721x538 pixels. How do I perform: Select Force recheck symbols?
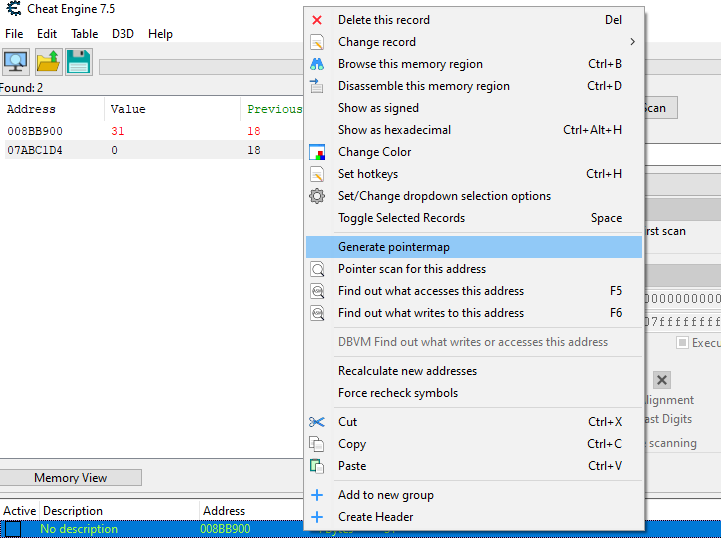point(474,393)
